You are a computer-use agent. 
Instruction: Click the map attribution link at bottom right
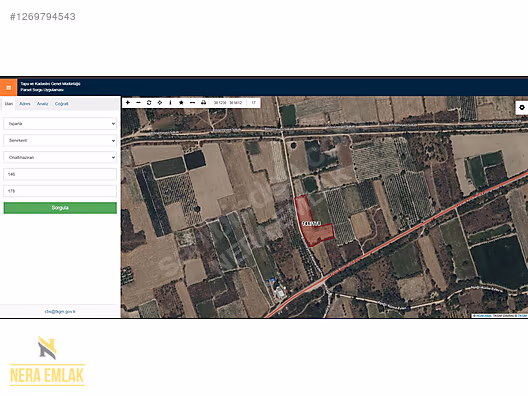point(500,316)
